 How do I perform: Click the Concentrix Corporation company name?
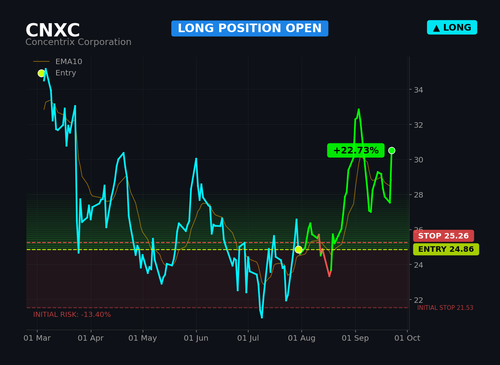click(78, 42)
